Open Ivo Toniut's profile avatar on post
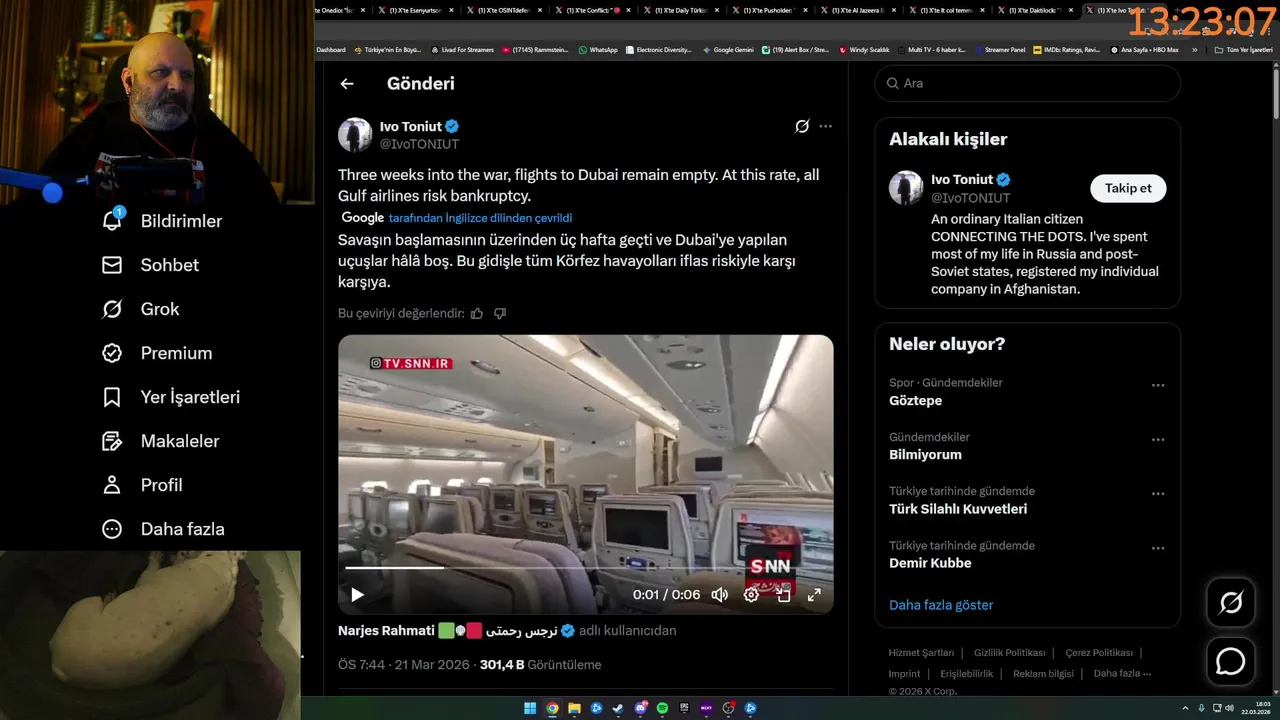Viewport: 1280px width, 720px height. (355, 135)
